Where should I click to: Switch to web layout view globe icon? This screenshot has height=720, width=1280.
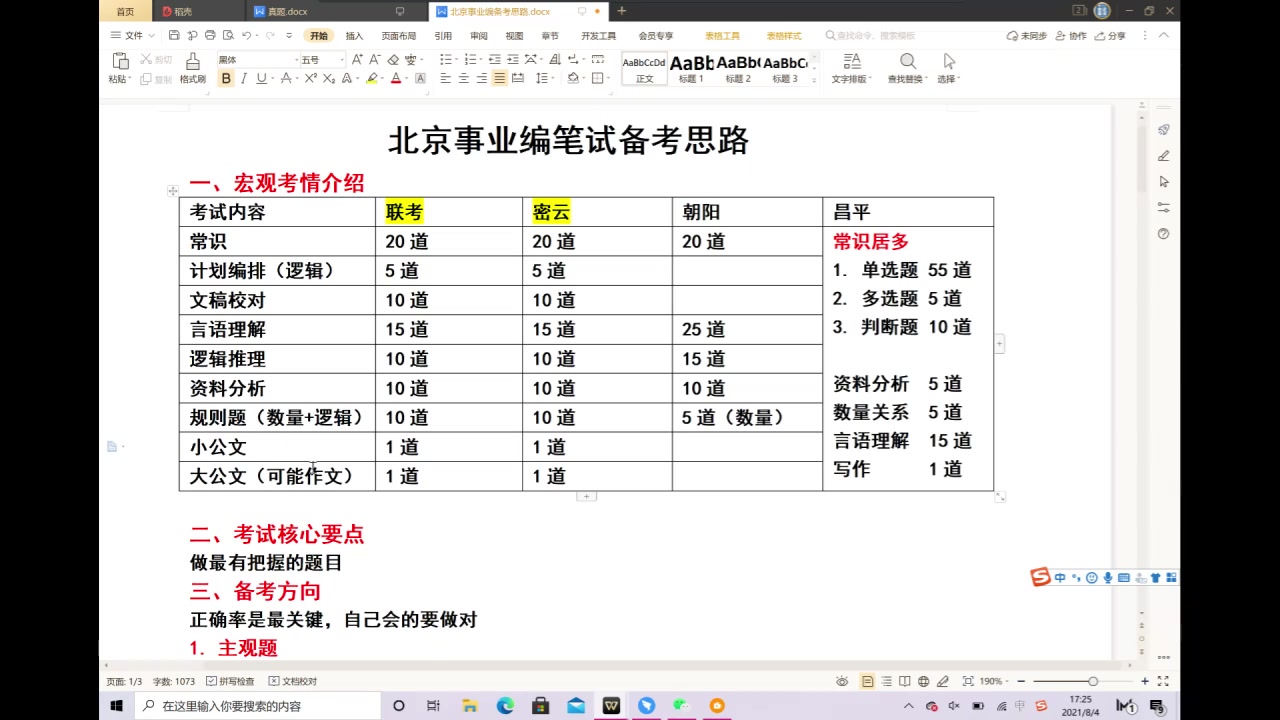pos(923,681)
